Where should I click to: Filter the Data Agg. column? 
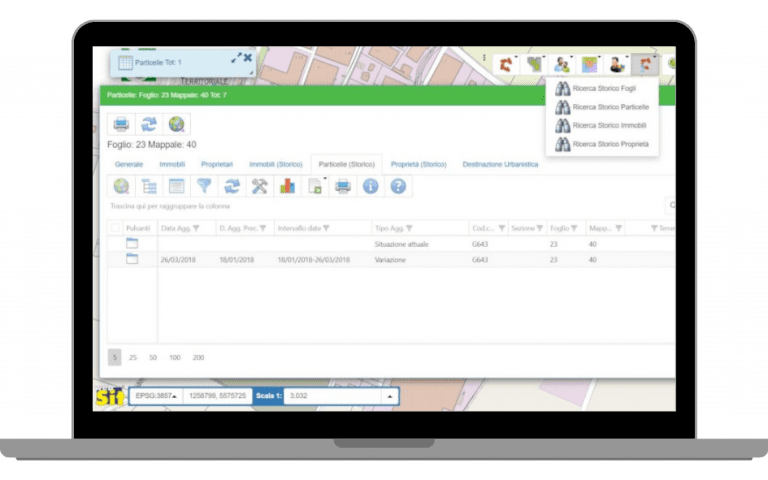[x=196, y=228]
